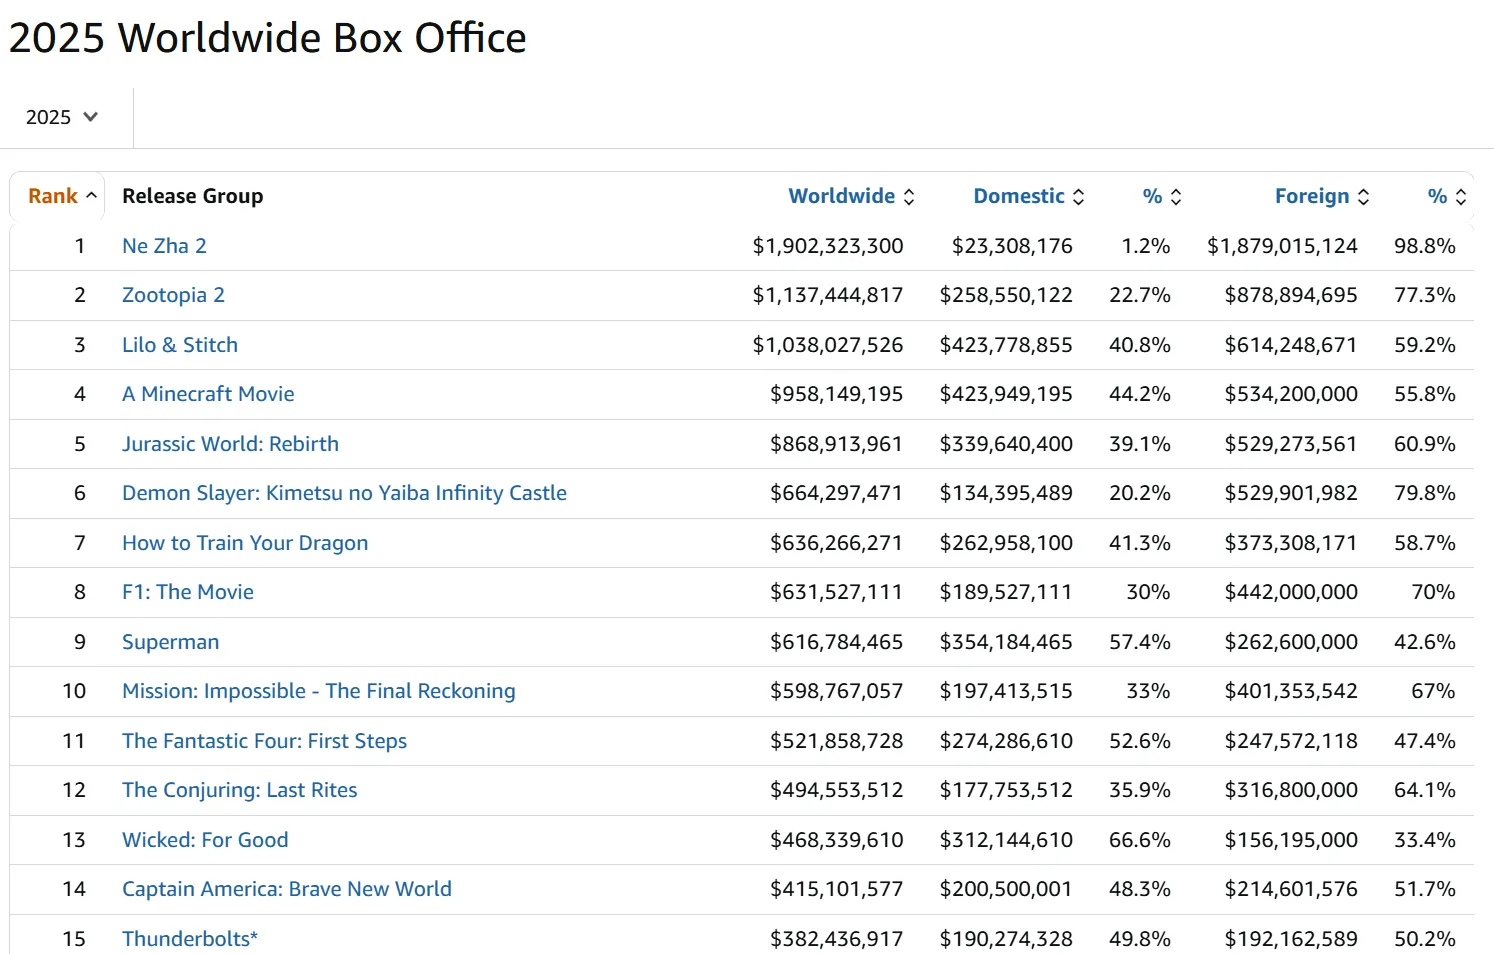
Task: Open the 2025 year dropdown
Action: pyautogui.click(x=62, y=117)
